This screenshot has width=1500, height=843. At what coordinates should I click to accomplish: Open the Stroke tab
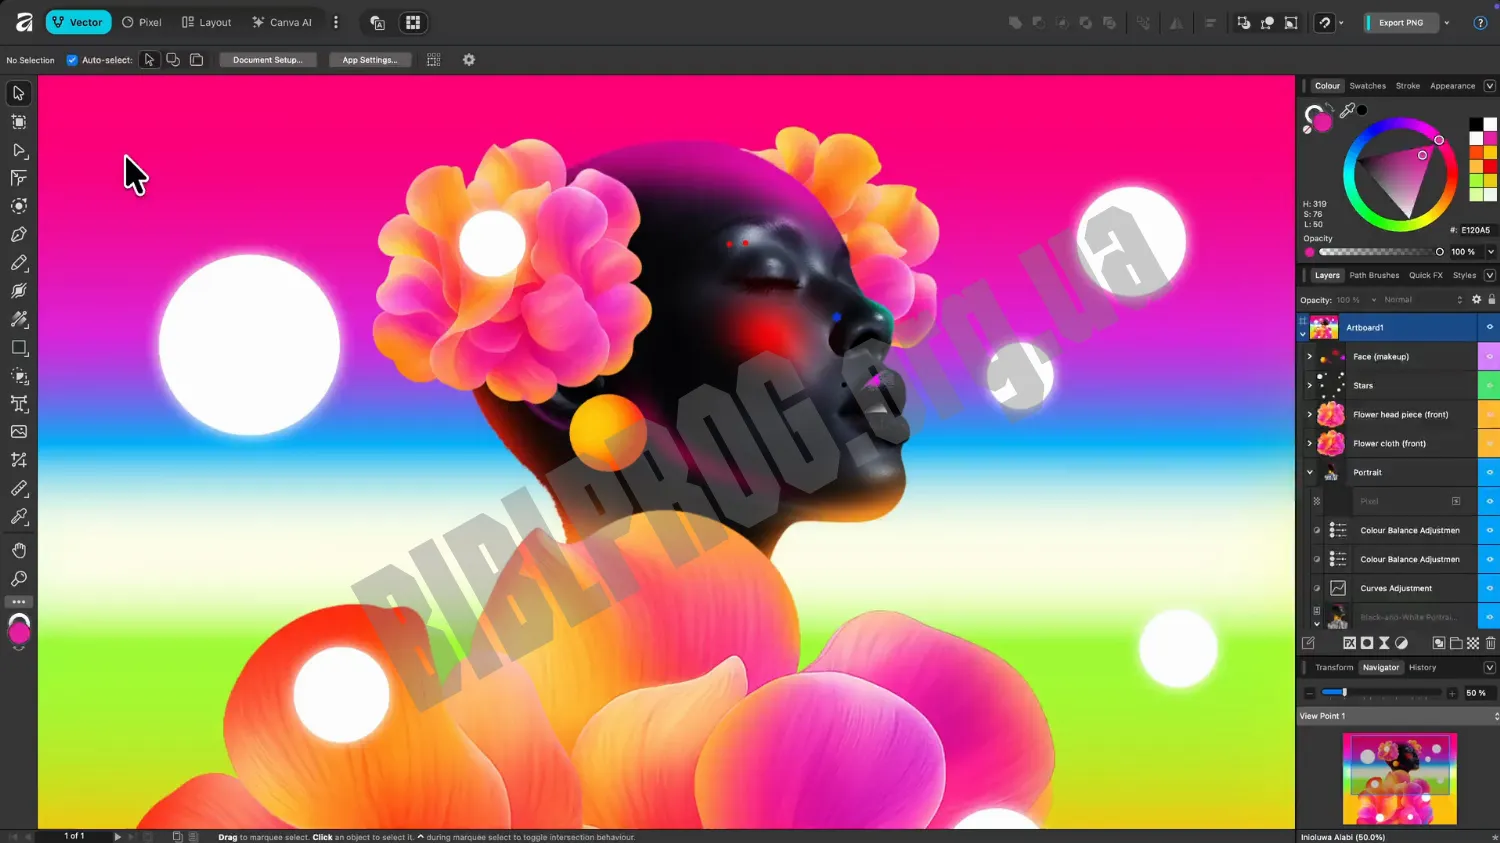click(1408, 86)
